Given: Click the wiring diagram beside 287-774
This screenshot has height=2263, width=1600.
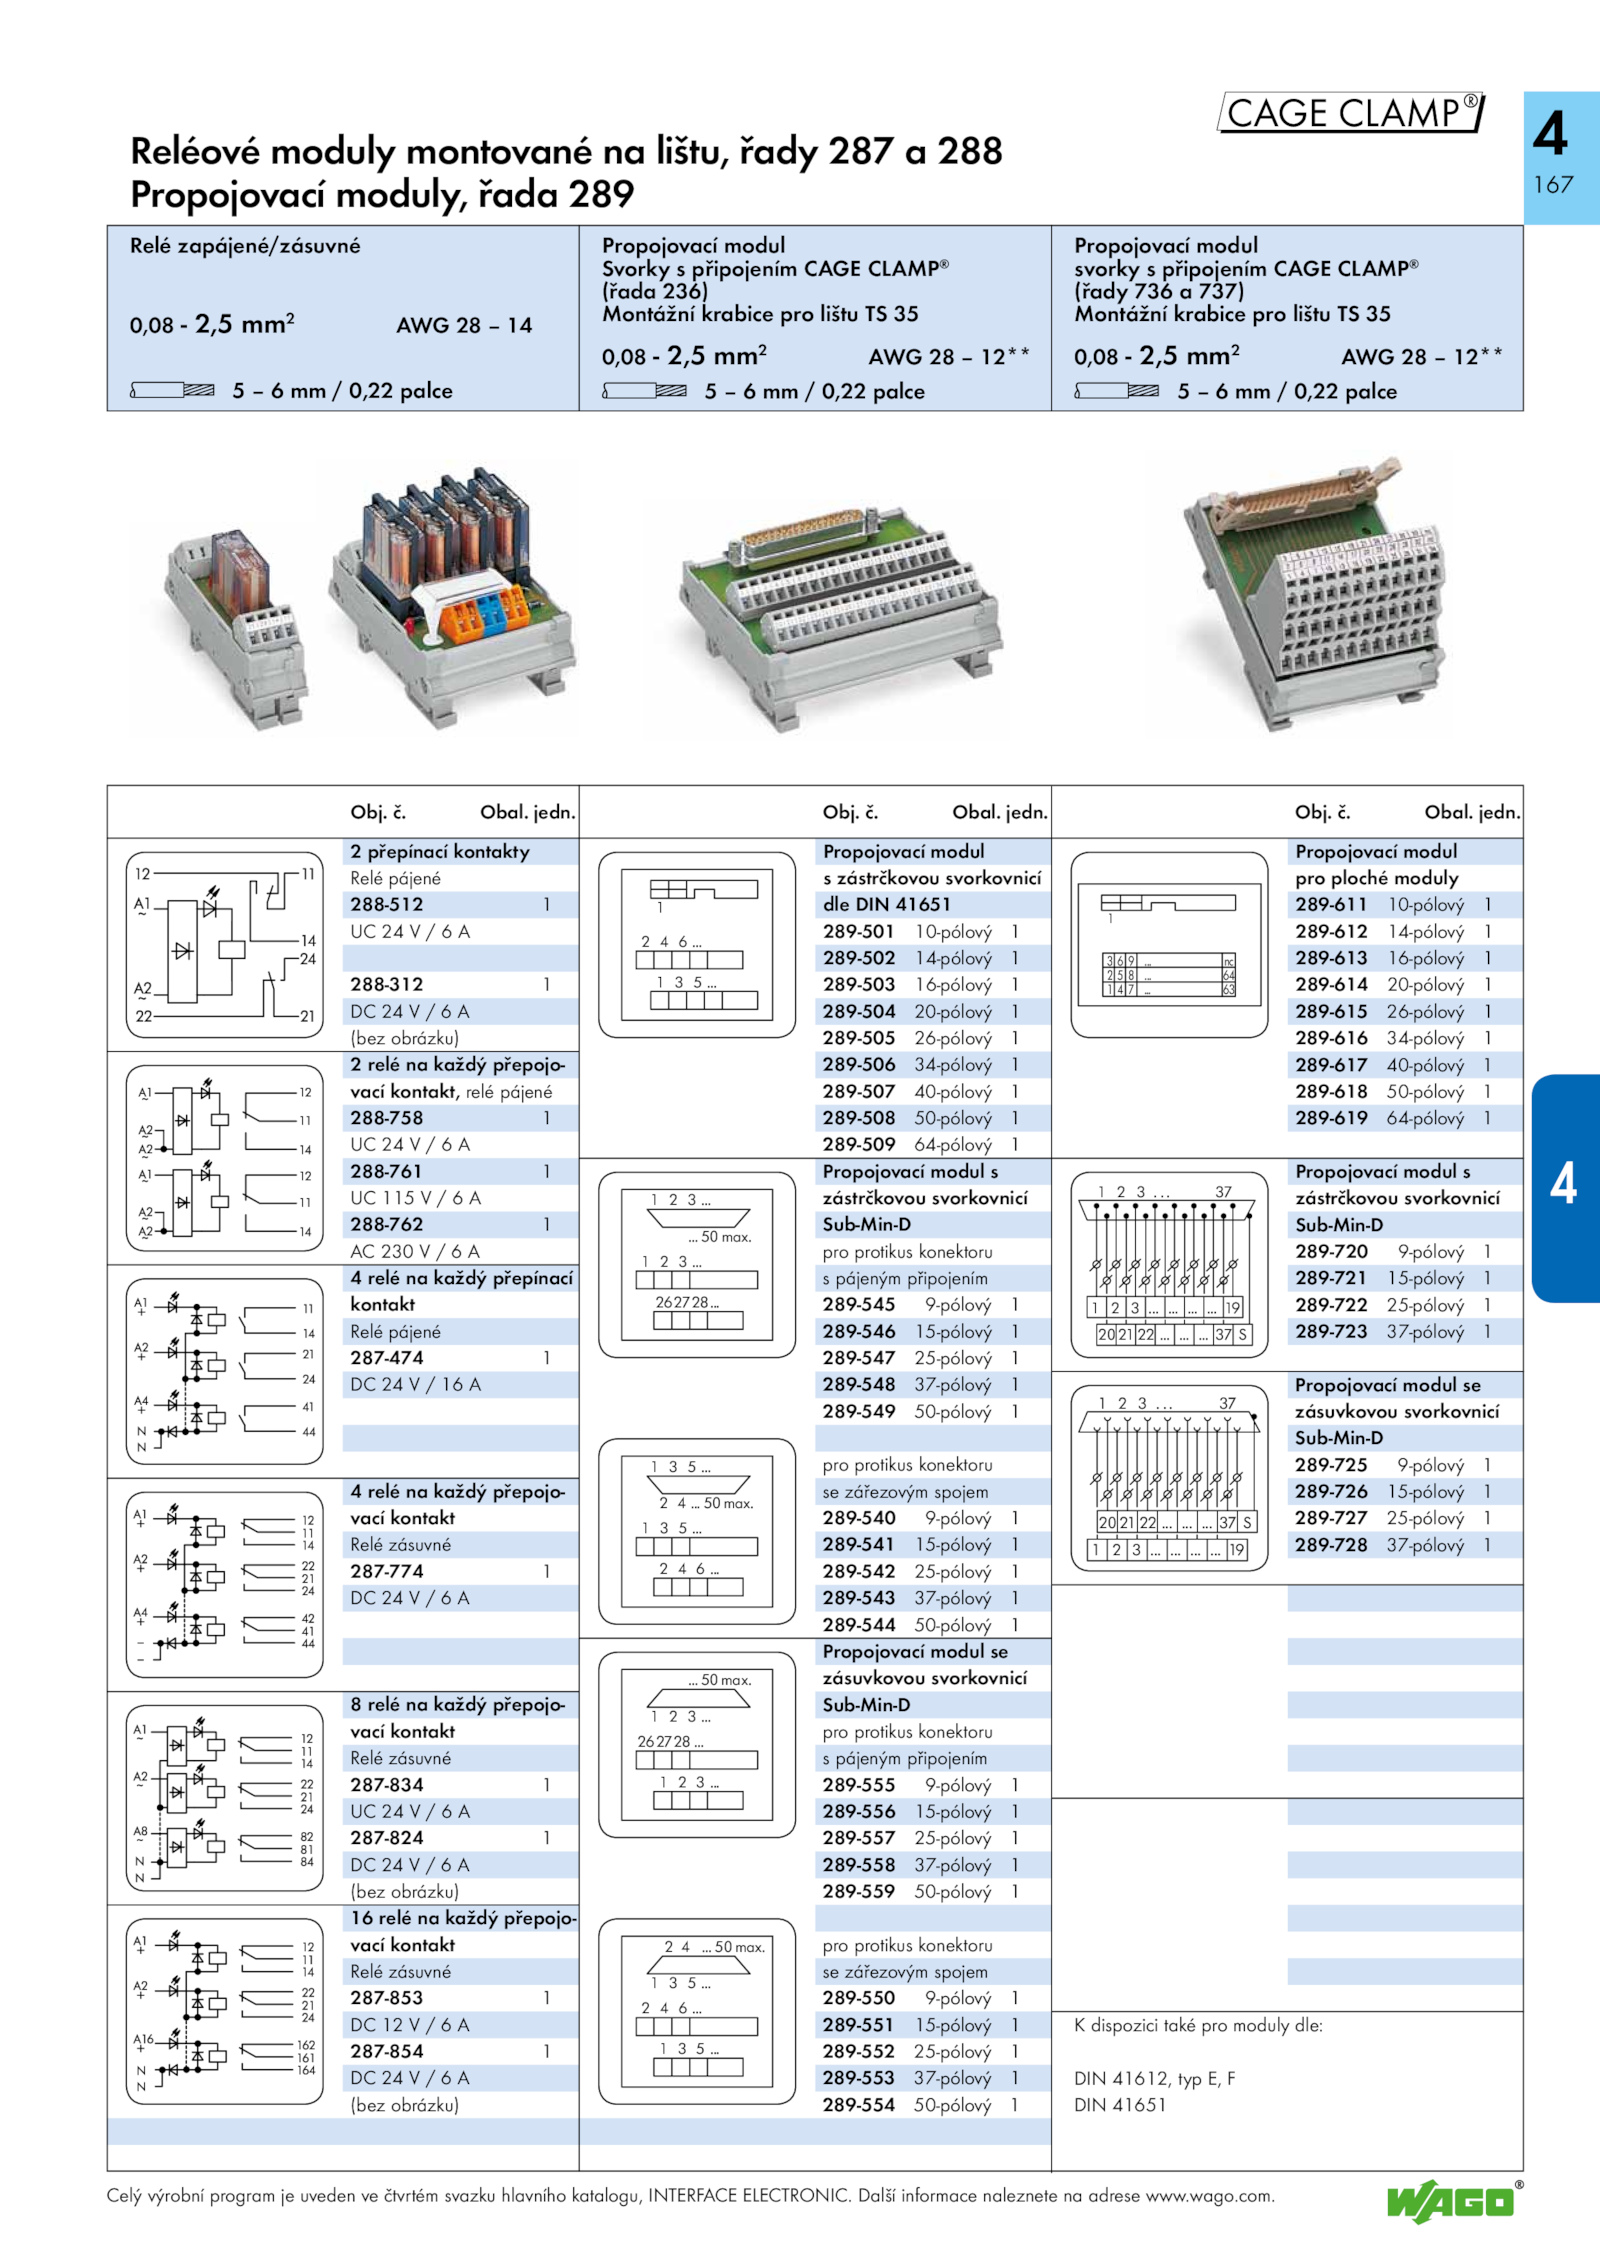Looking at the screenshot, I should tap(225, 1585).
